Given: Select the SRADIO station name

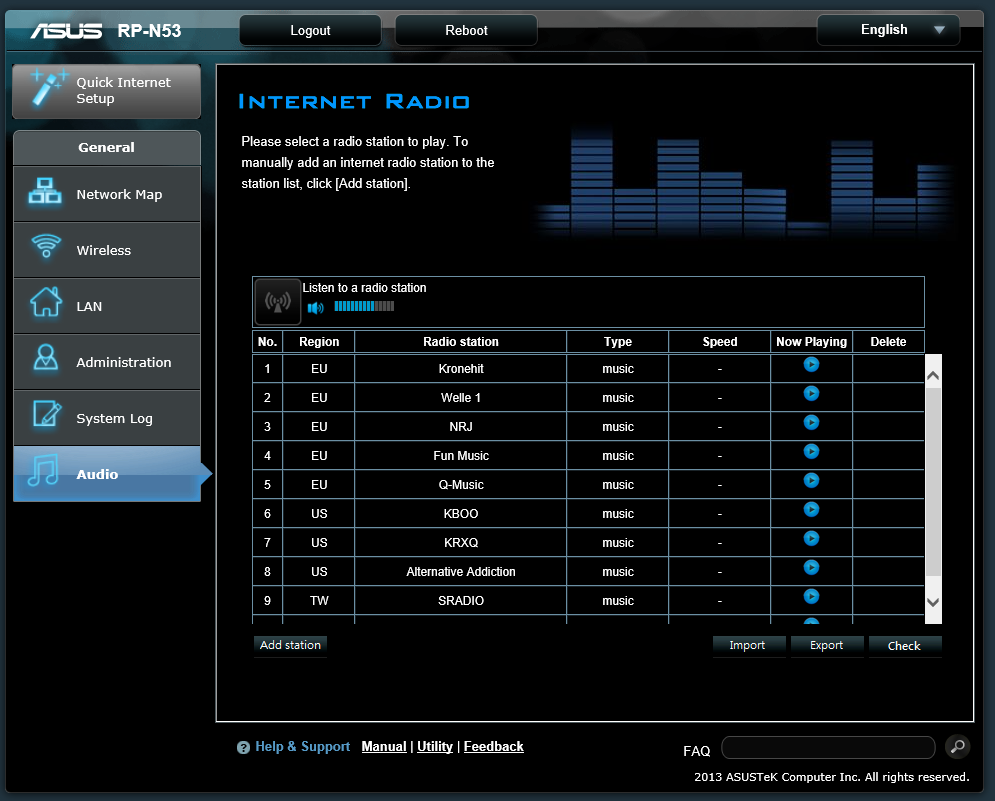Looking at the screenshot, I should [461, 600].
